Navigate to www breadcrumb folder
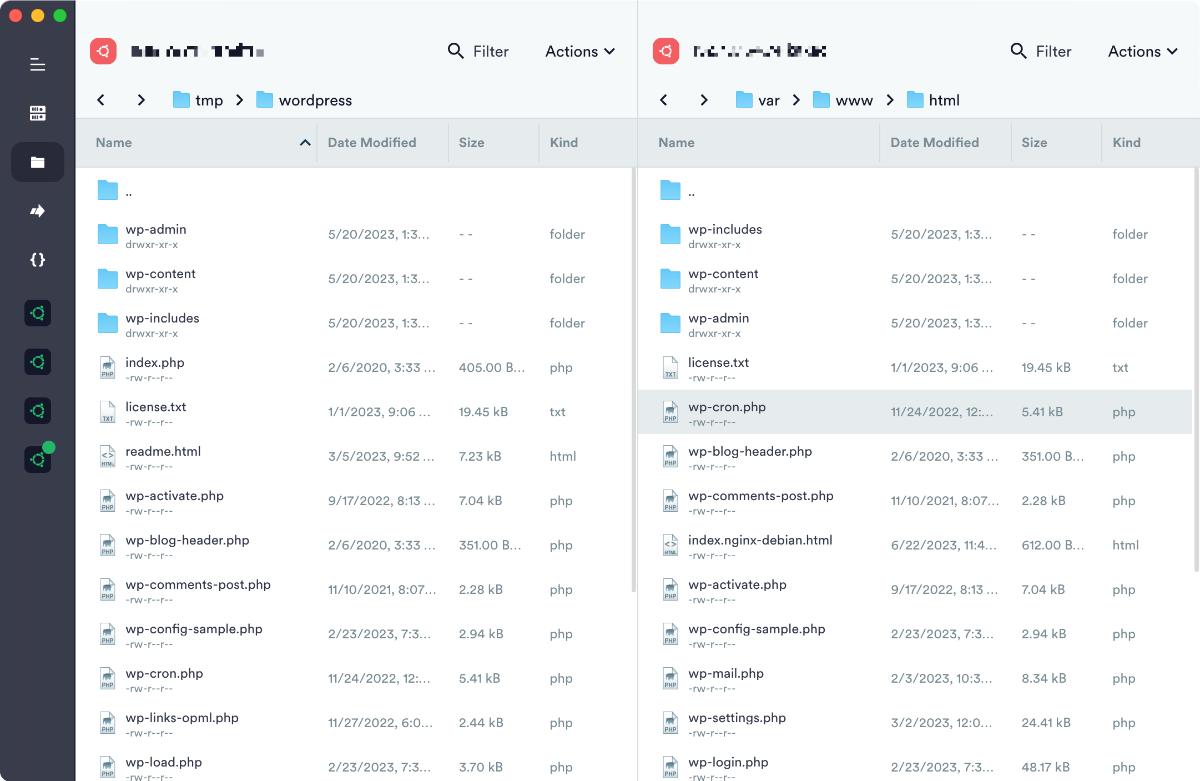The image size is (1200, 781). click(x=843, y=100)
